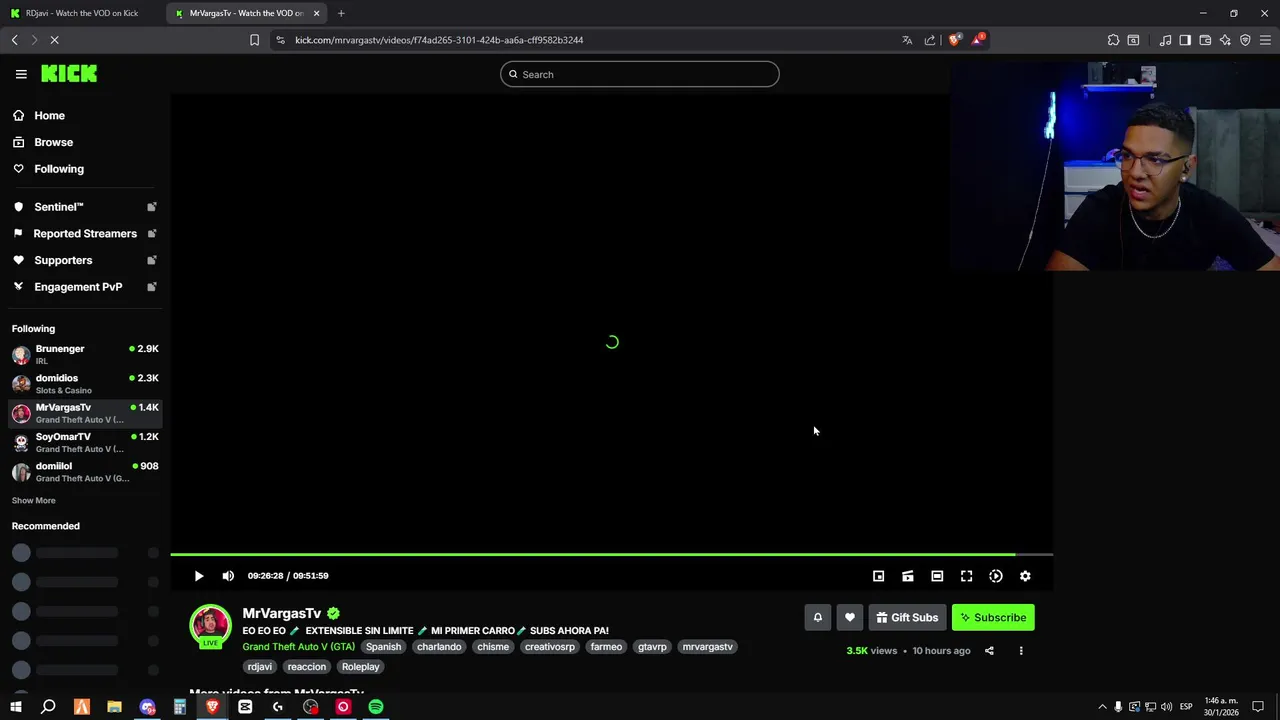Screen dimensions: 1280x720
Task: Show hidden system tray icons
Action: (x=1102, y=706)
